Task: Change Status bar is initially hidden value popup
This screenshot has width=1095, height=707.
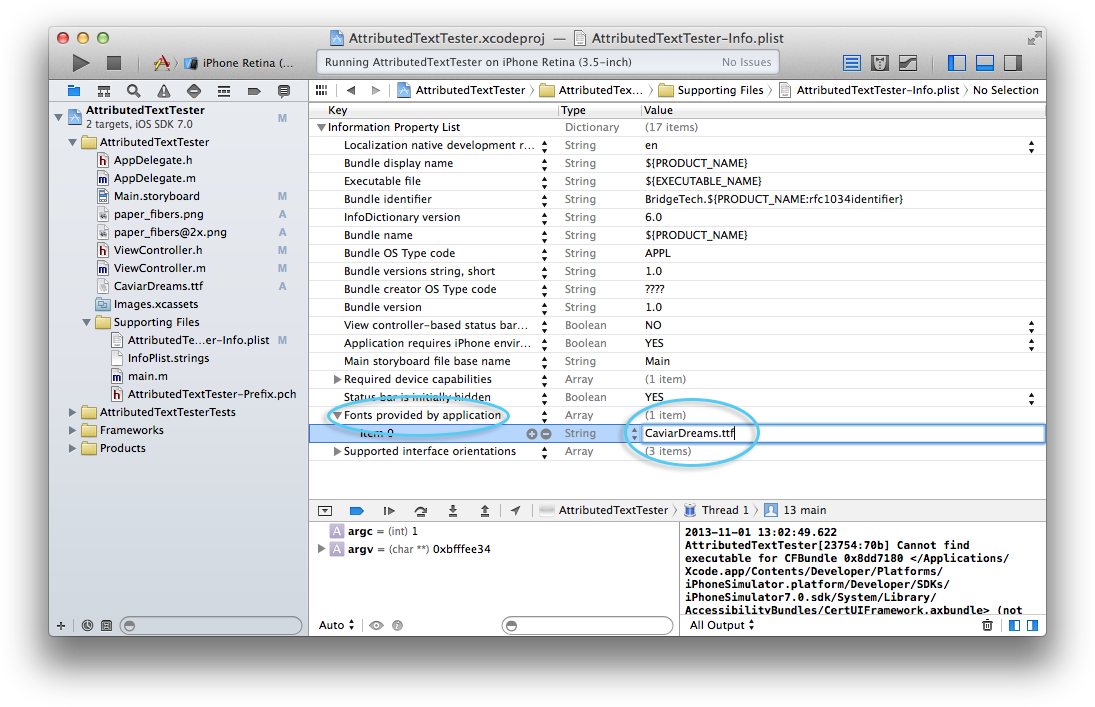Action: tap(1031, 398)
